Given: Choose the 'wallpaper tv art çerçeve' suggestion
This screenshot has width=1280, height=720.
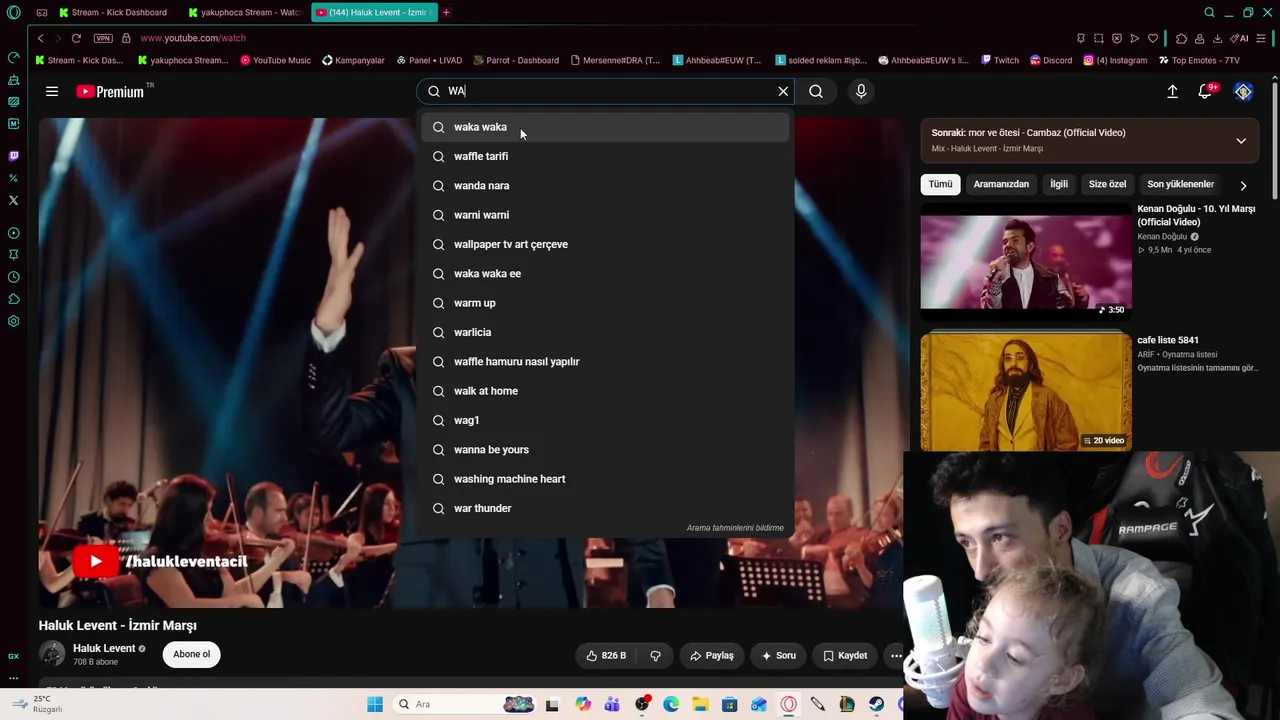Looking at the screenshot, I should pos(605,244).
